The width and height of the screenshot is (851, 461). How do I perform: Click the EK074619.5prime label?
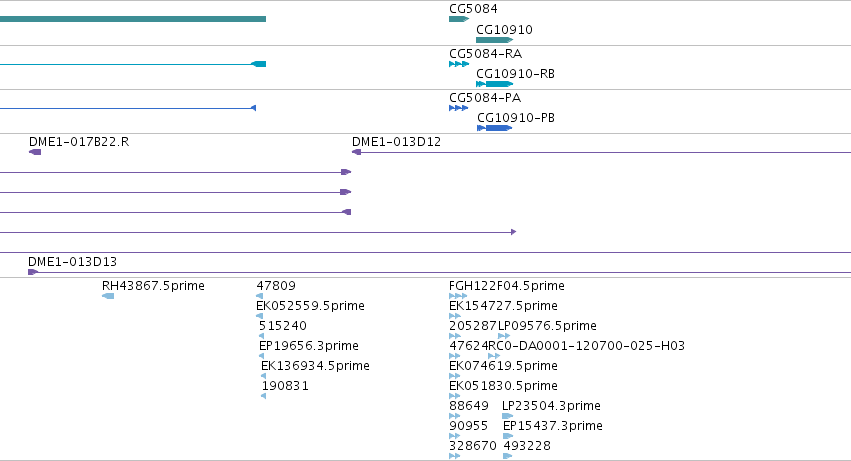tap(503, 366)
